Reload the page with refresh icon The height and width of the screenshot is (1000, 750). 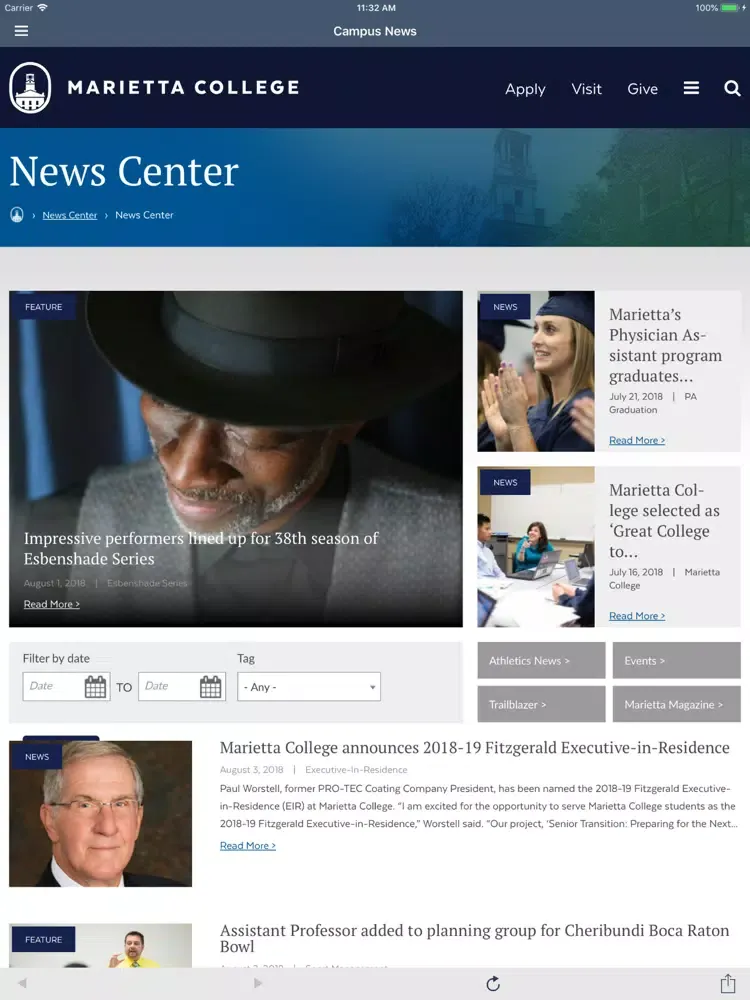[x=493, y=983]
